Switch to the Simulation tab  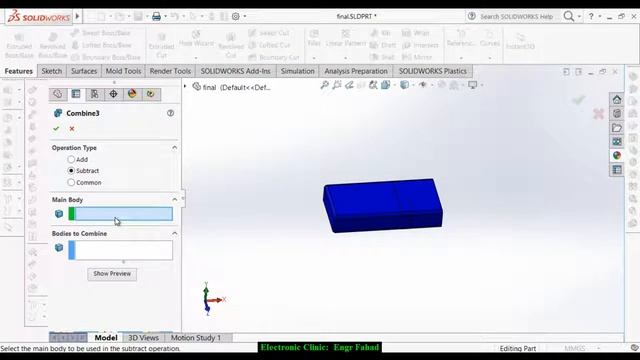pos(298,71)
